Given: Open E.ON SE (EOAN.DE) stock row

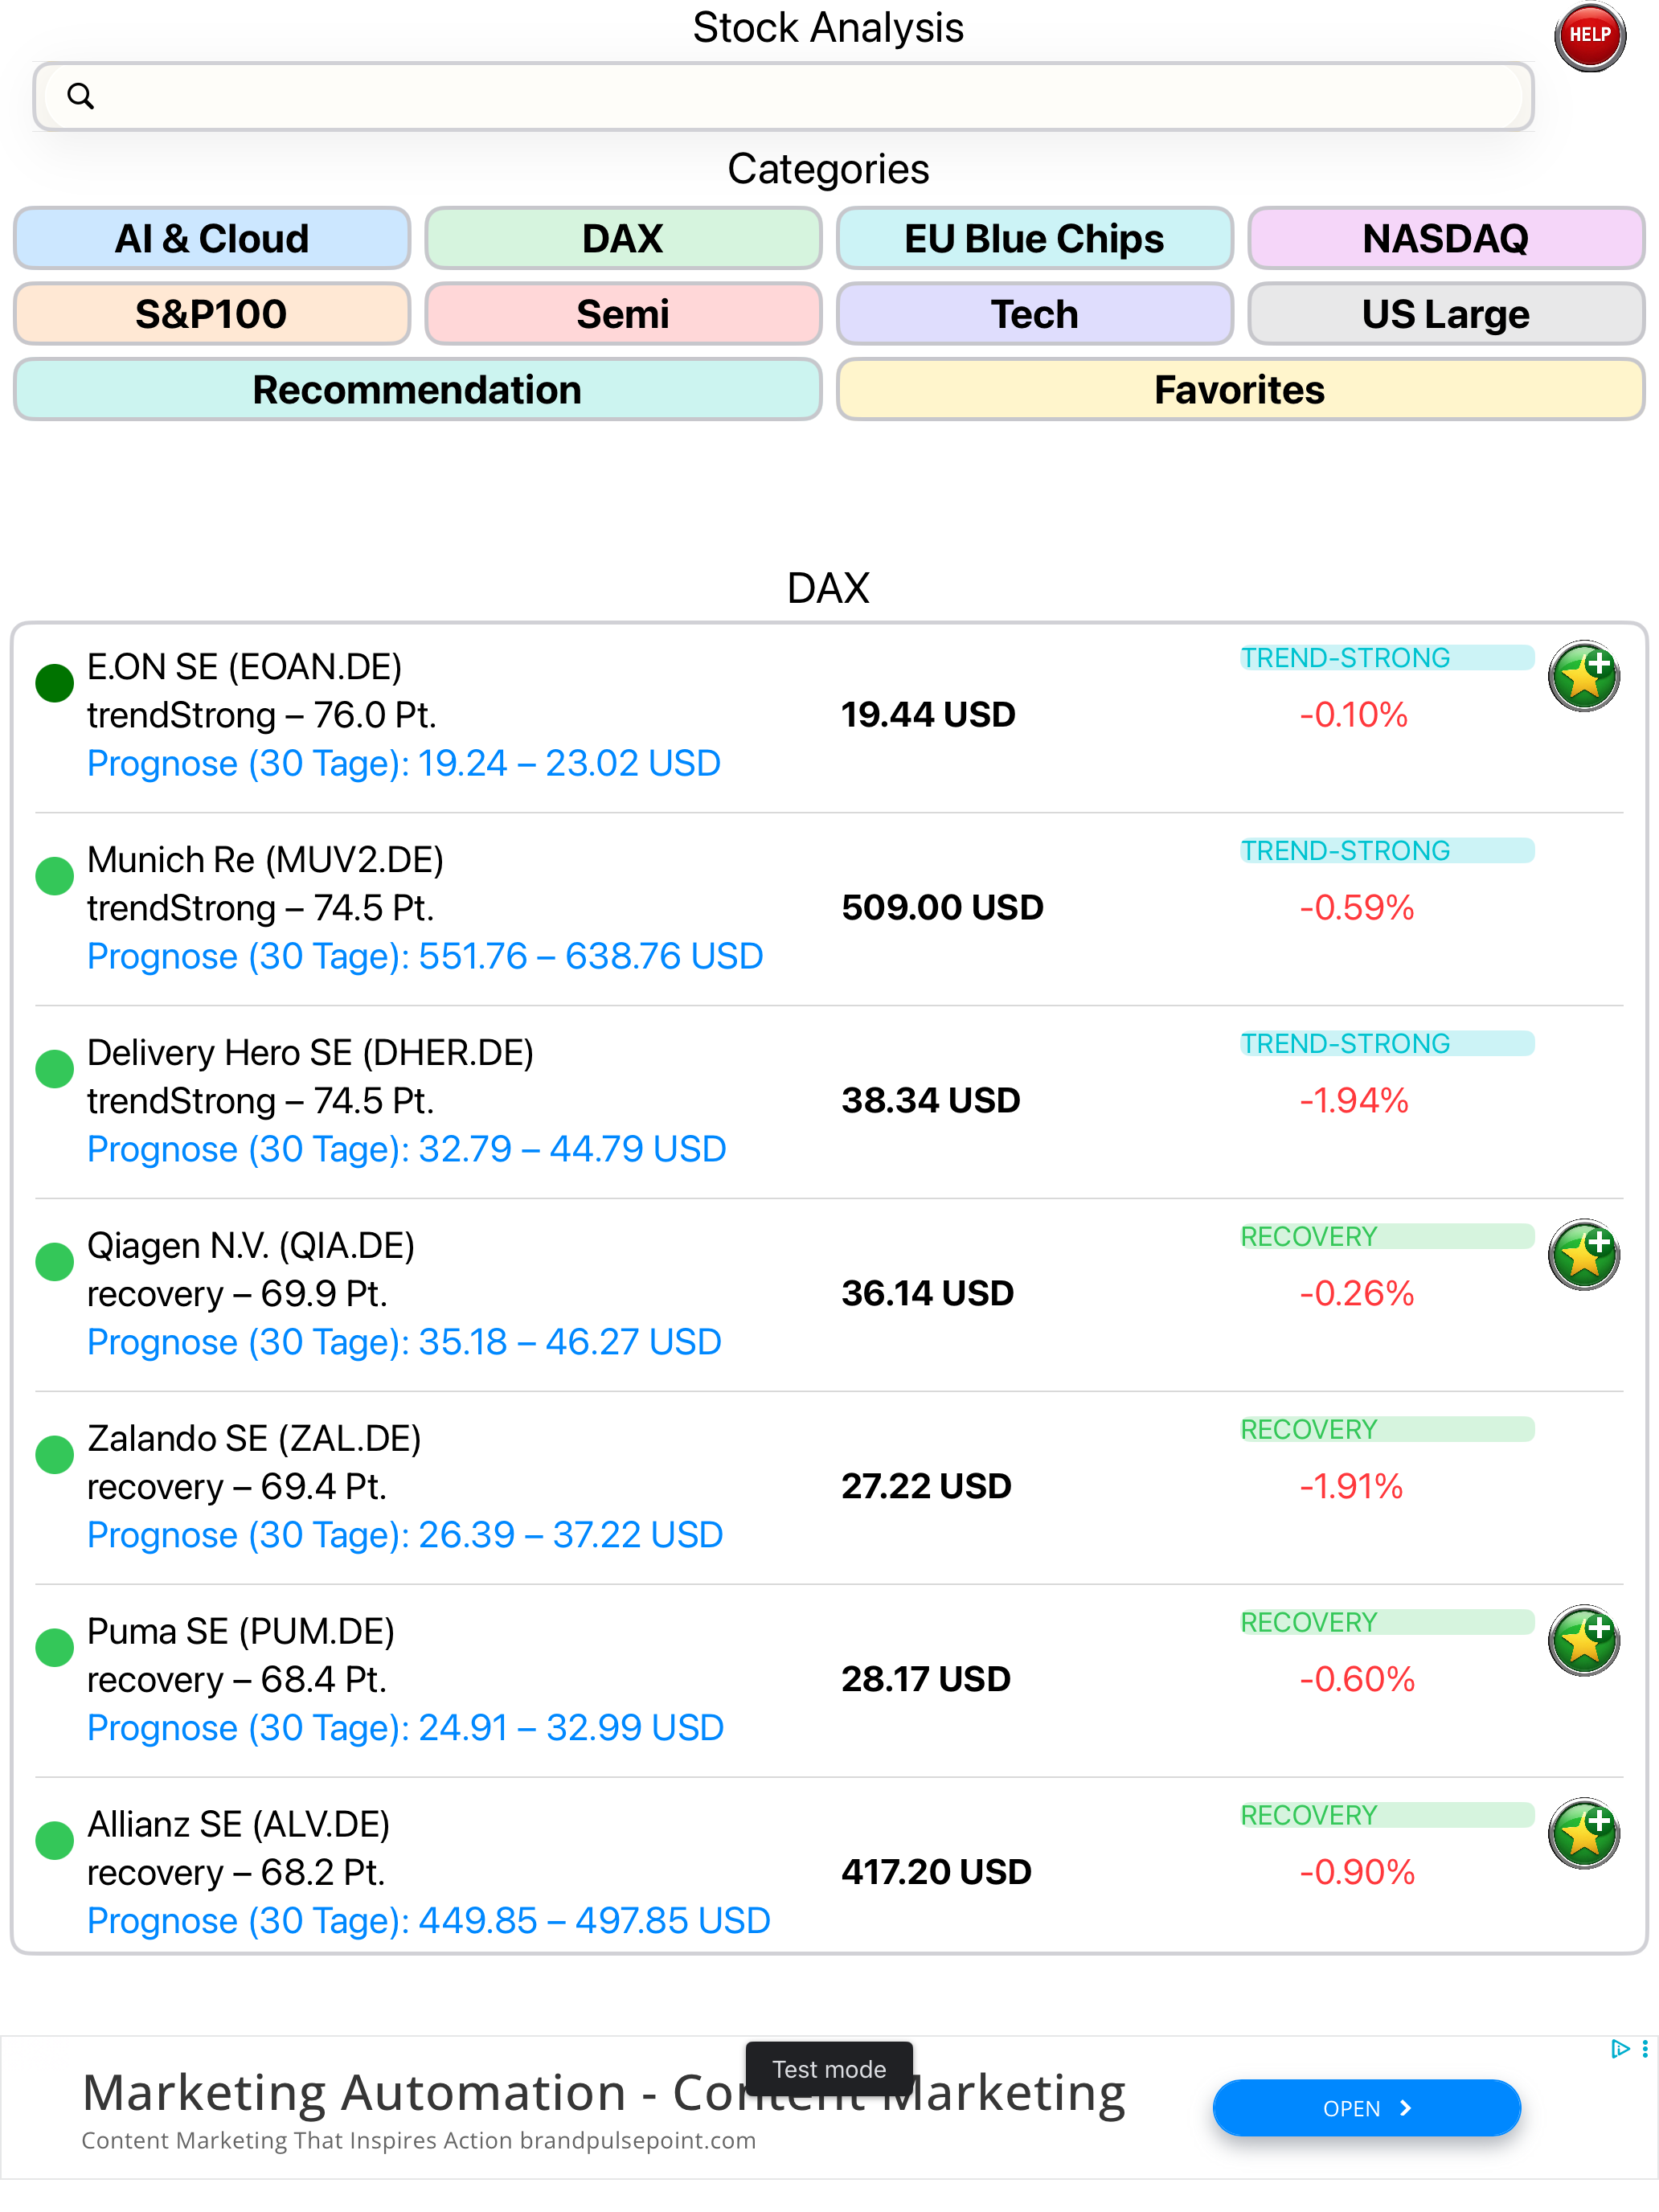Looking at the screenshot, I should (829, 716).
